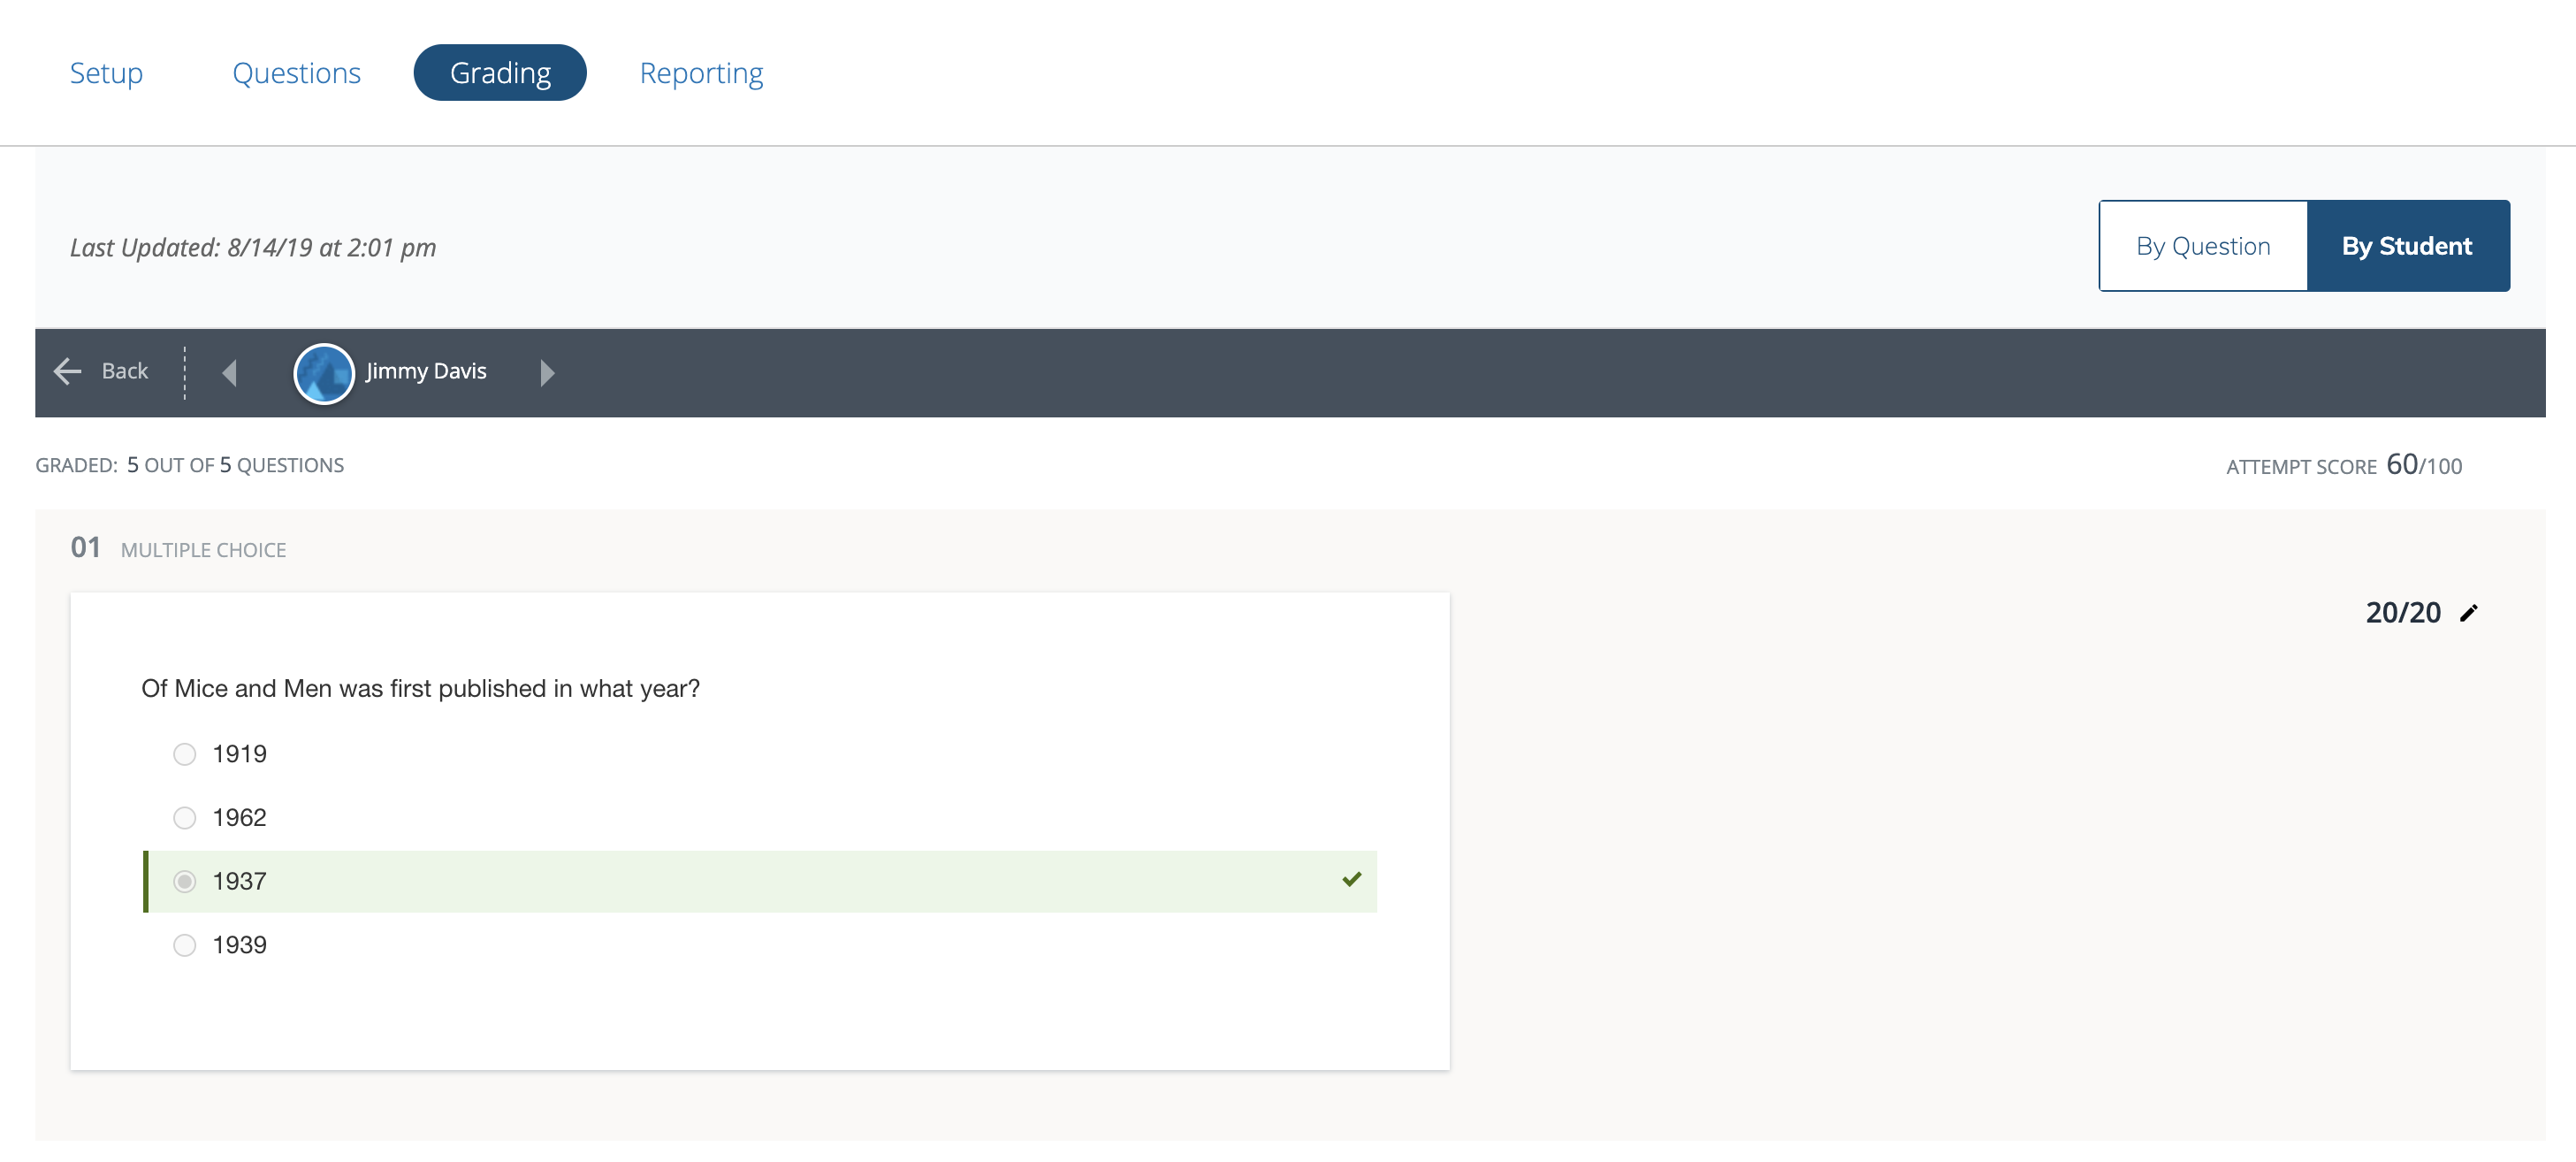
Task: Click the 20/20 question score
Action: (x=2402, y=613)
